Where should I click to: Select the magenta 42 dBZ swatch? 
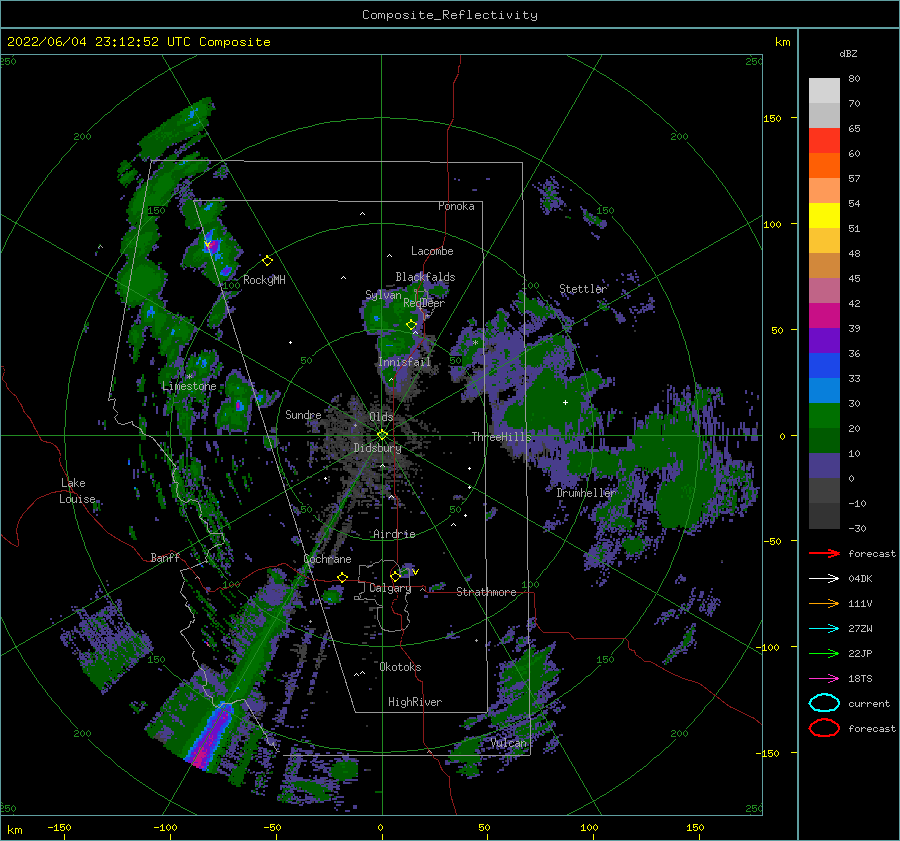[824, 315]
